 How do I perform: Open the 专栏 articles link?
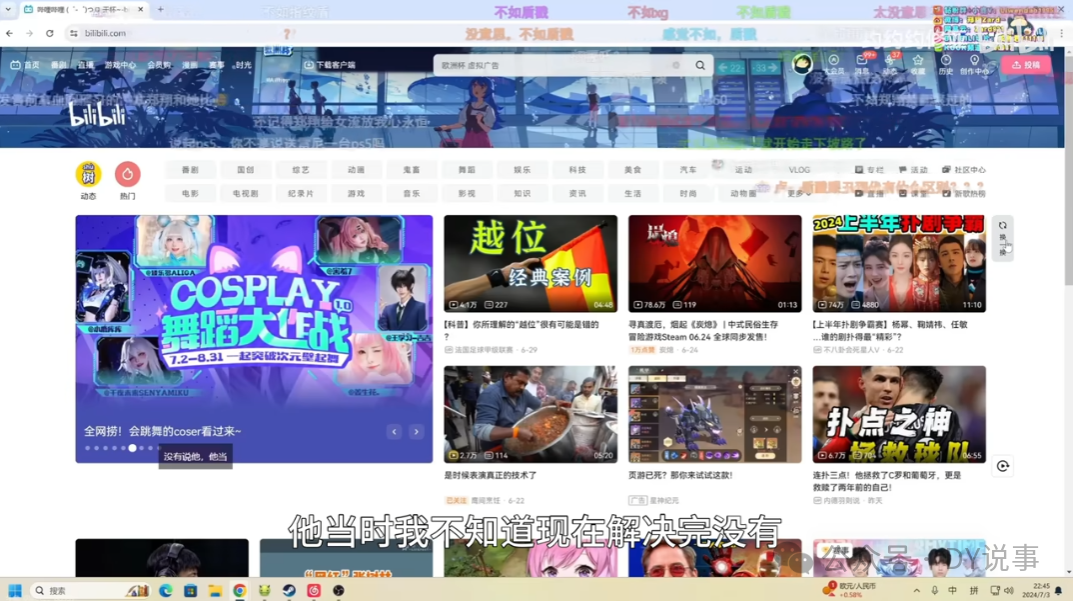[x=869, y=170]
